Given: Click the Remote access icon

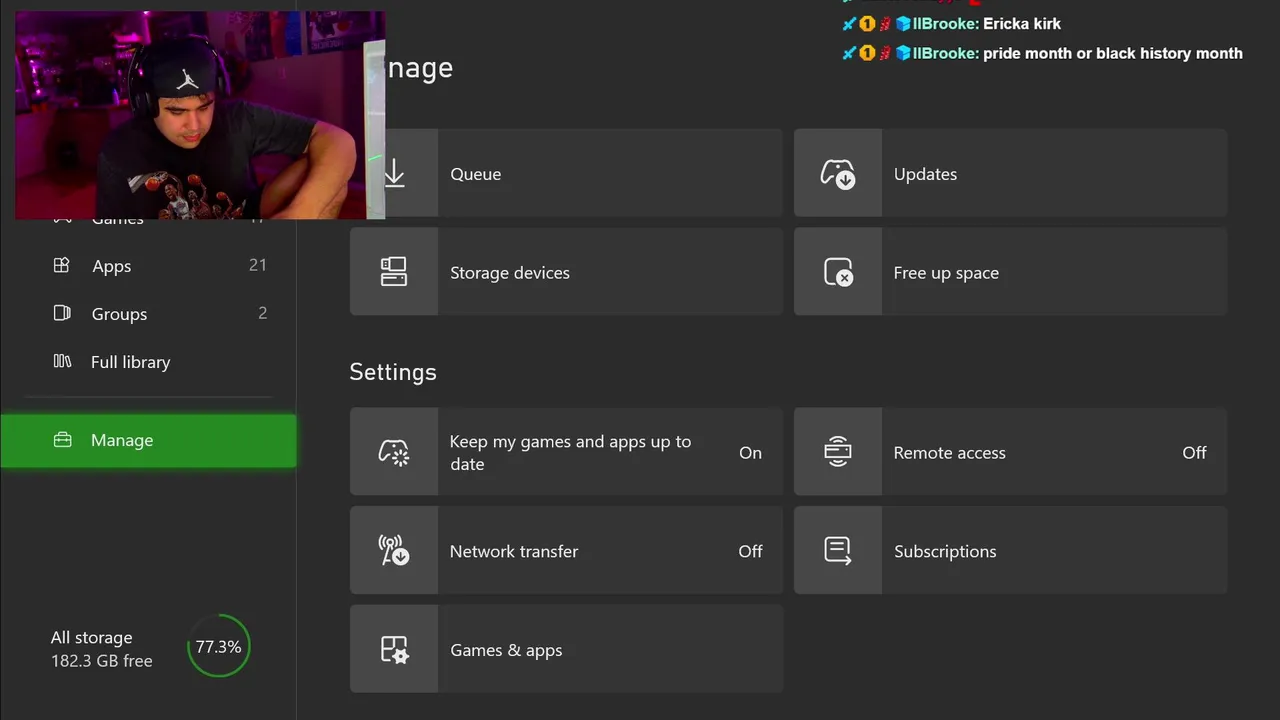Looking at the screenshot, I should [837, 452].
